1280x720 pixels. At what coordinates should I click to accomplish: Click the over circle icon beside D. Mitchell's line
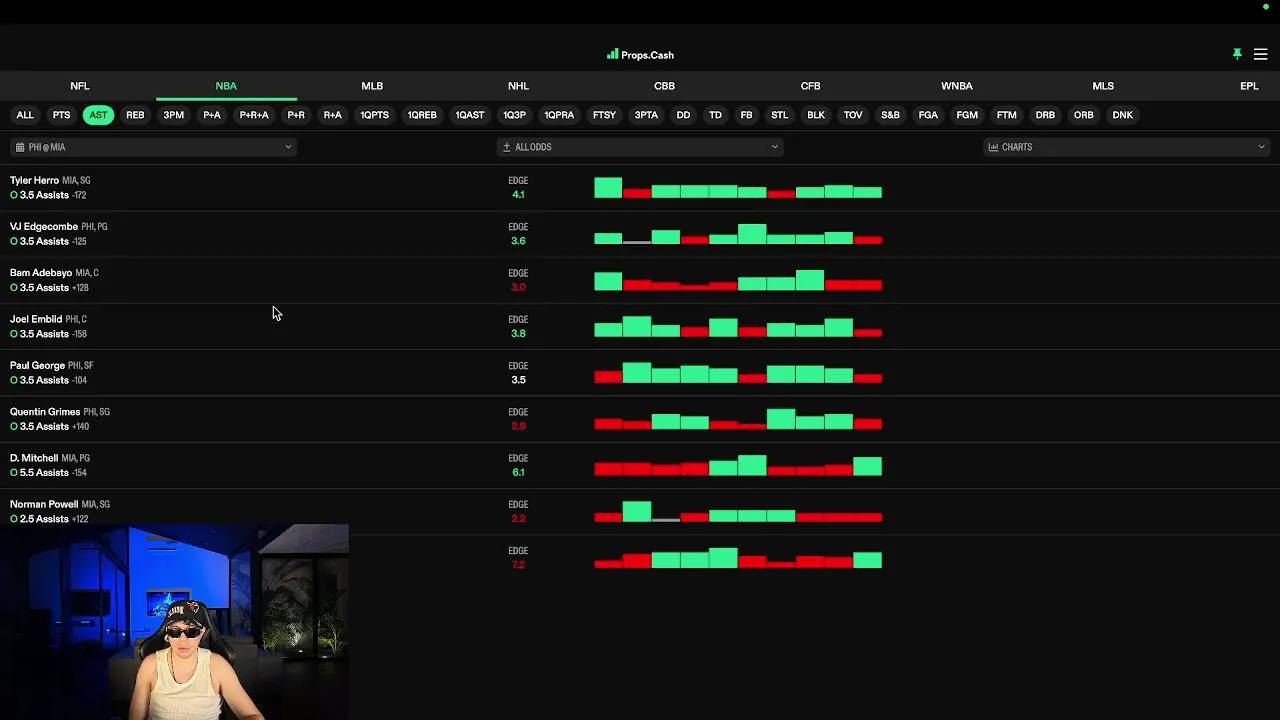14,473
